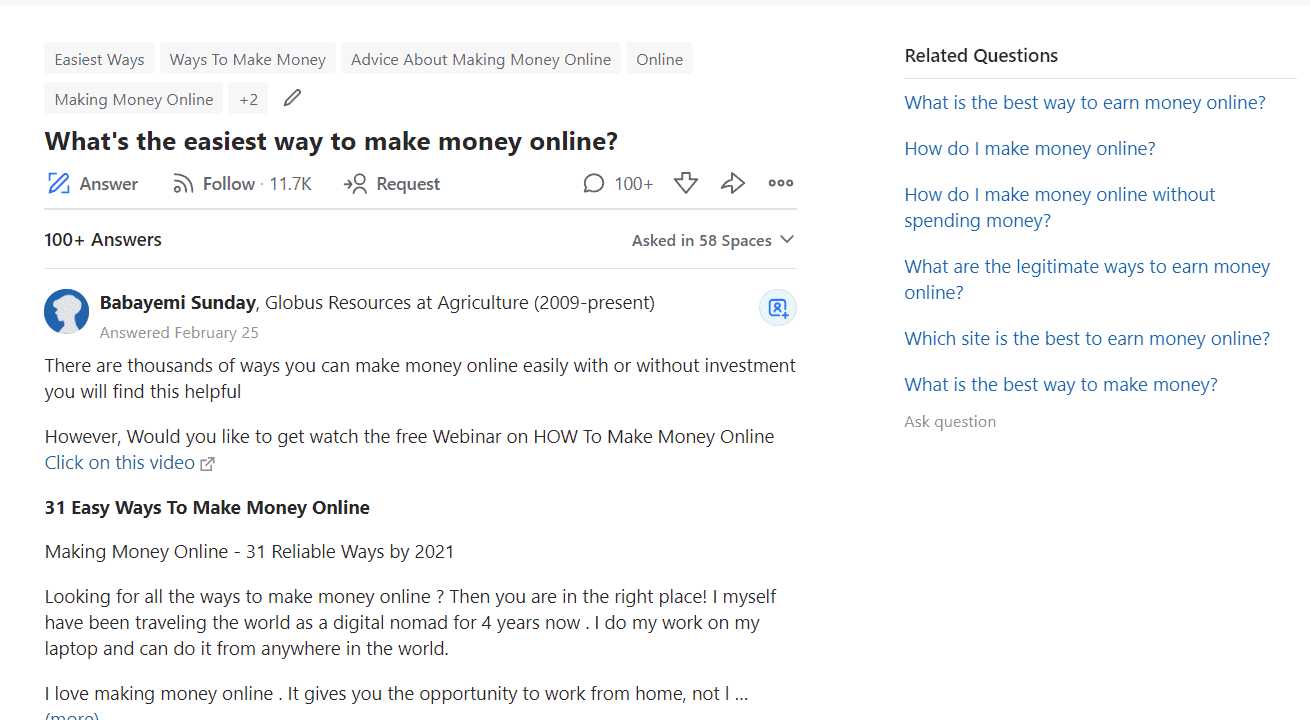This screenshot has height=720, width=1310.
Task: Click the Request person-arrow icon
Action: point(356,184)
